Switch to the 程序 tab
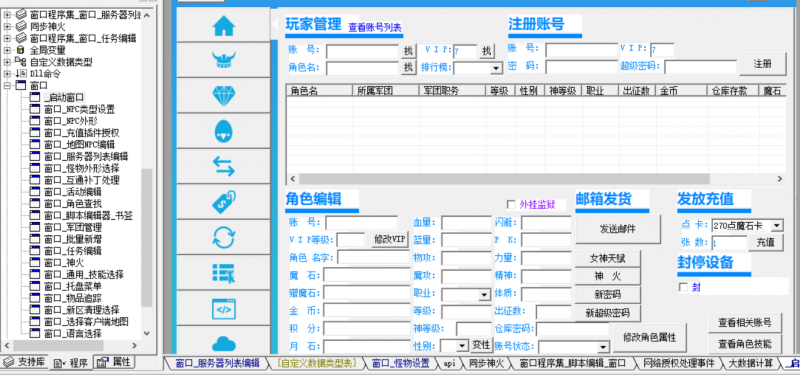 point(71,363)
